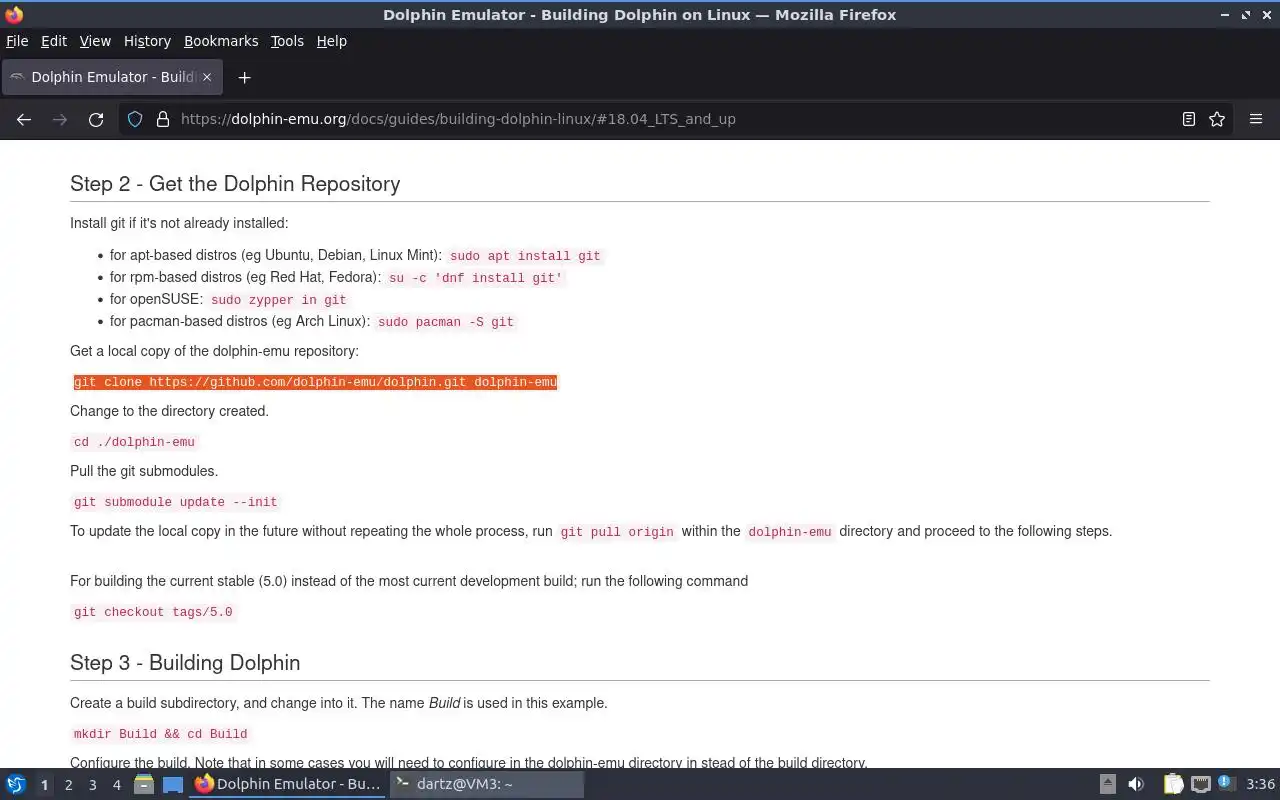Click the 3:36 clock

[x=1260, y=785]
